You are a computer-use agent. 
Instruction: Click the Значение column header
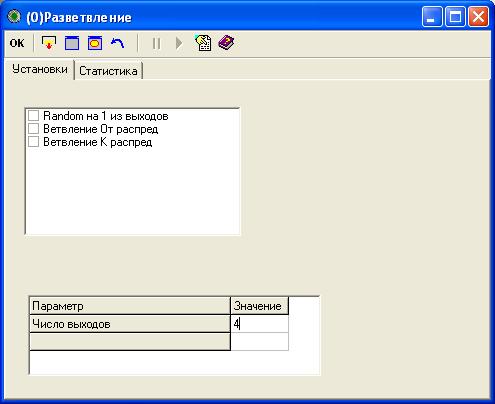coord(259,306)
